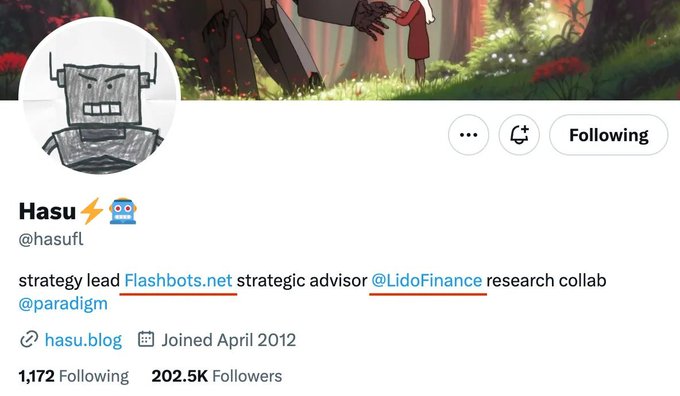
Task: Click the lightning bolt emoji next to Hasu
Action: [92, 211]
